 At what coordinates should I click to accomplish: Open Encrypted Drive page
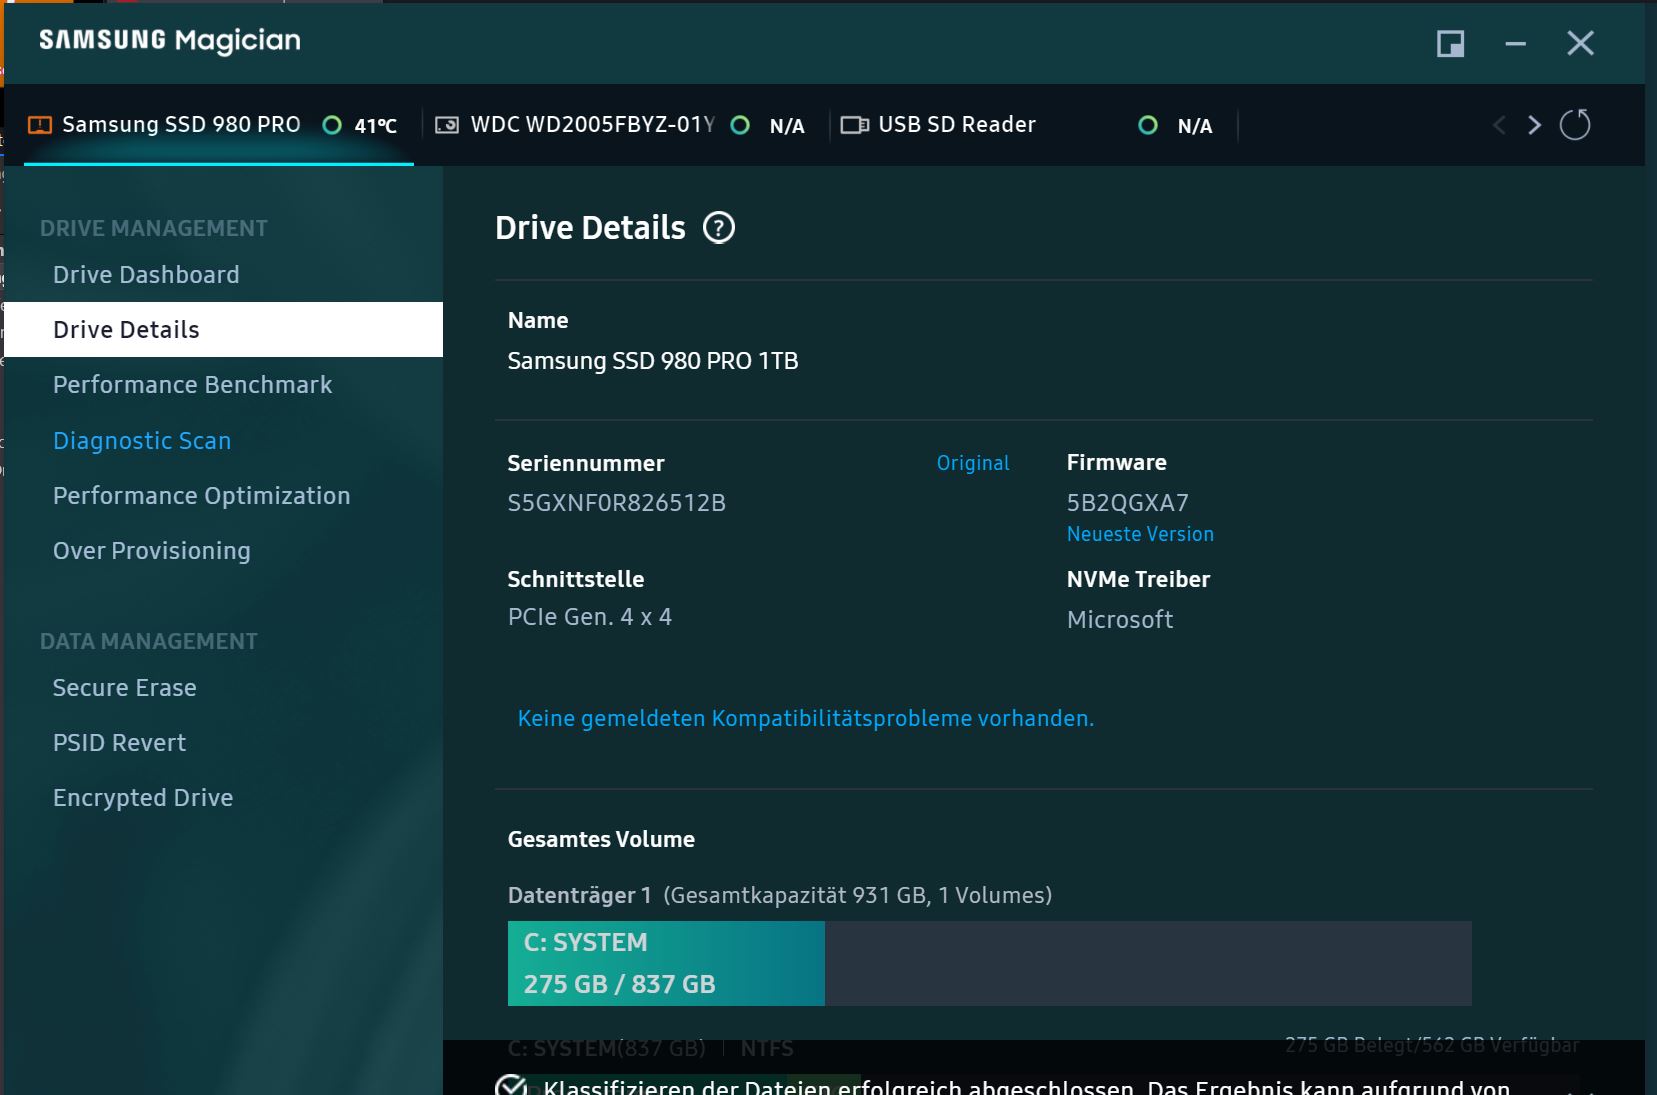[x=143, y=798]
